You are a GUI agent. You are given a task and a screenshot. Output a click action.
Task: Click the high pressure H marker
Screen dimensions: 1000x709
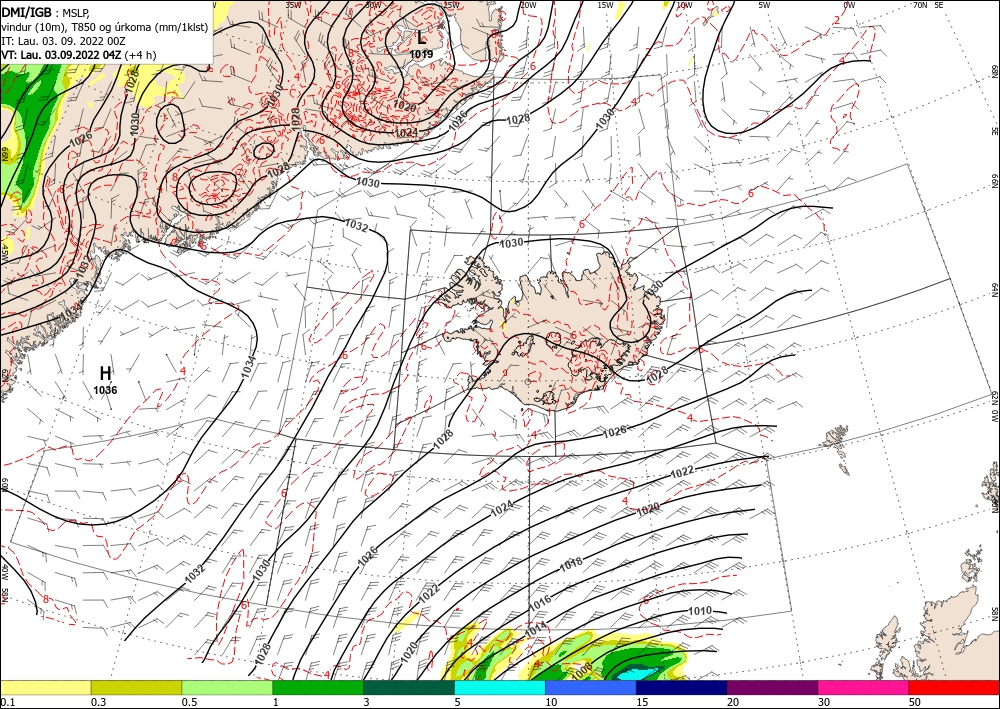point(105,374)
